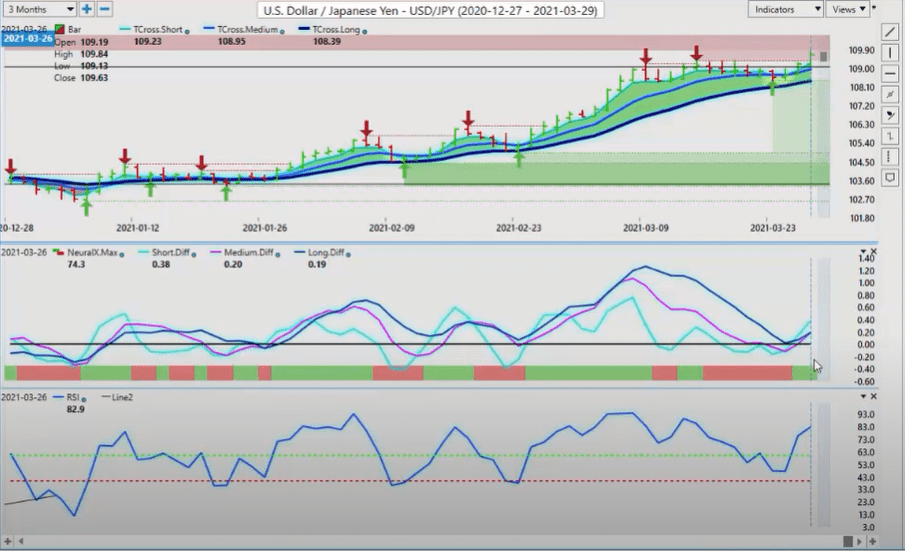Select the crossed-line drawing tool

891,95
